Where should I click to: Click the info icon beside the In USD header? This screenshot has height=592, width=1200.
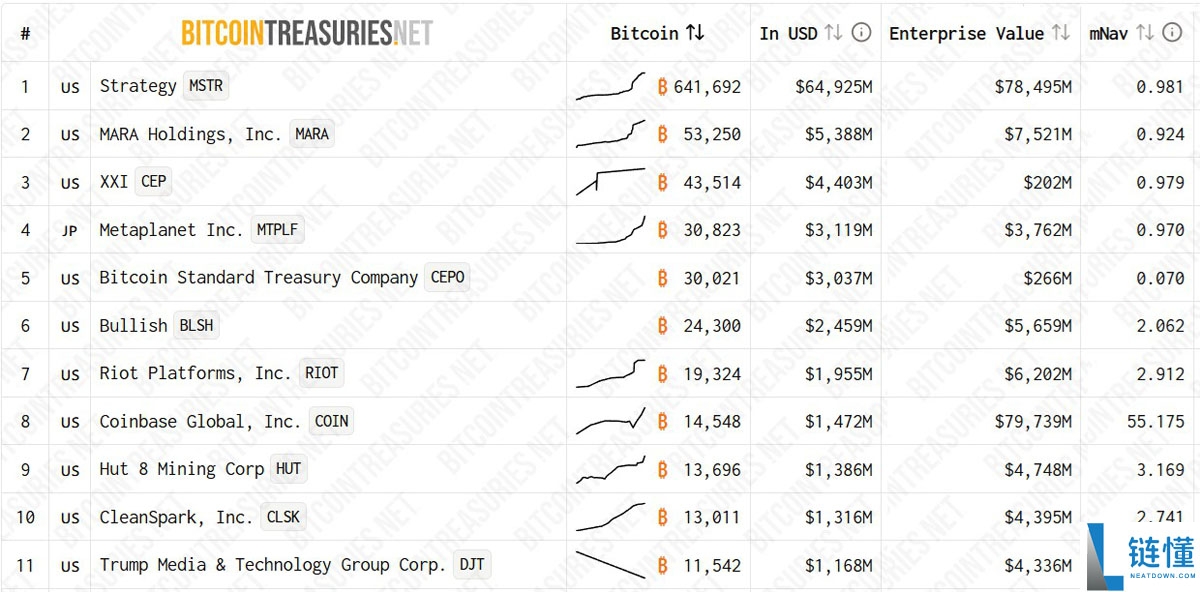pyautogui.click(x=861, y=32)
